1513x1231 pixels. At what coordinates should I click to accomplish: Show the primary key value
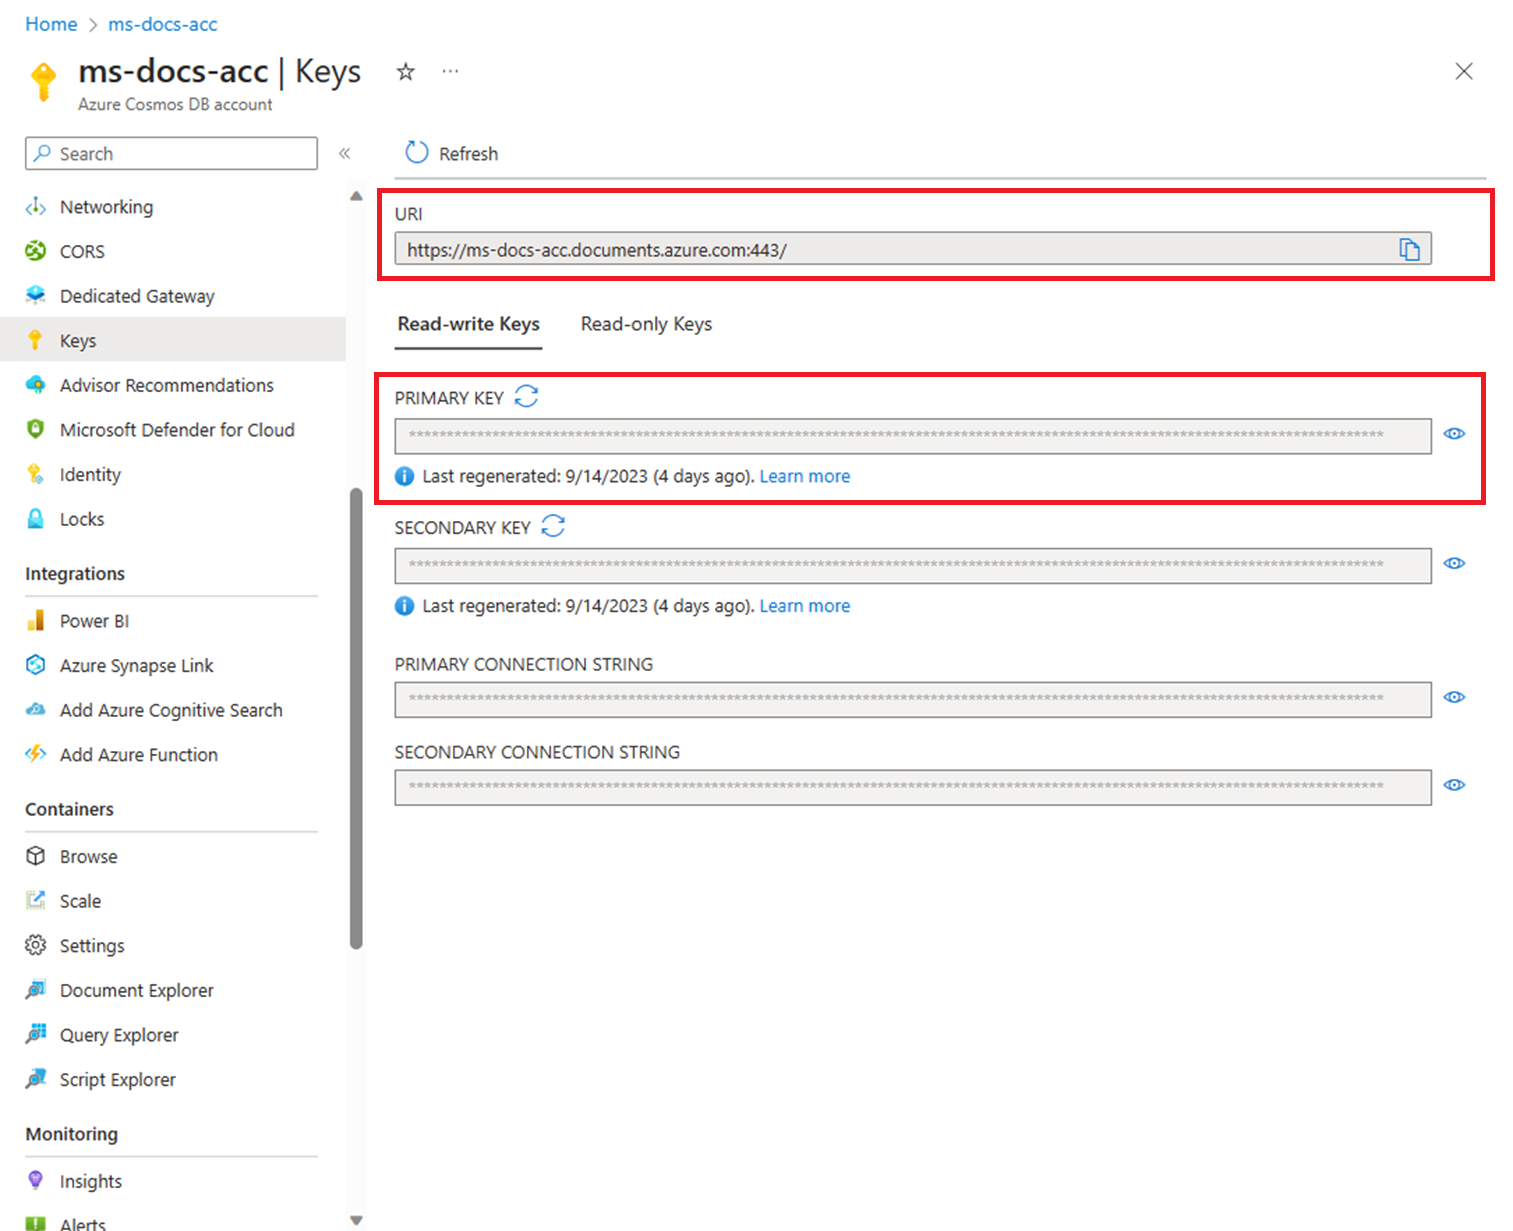[x=1454, y=434]
